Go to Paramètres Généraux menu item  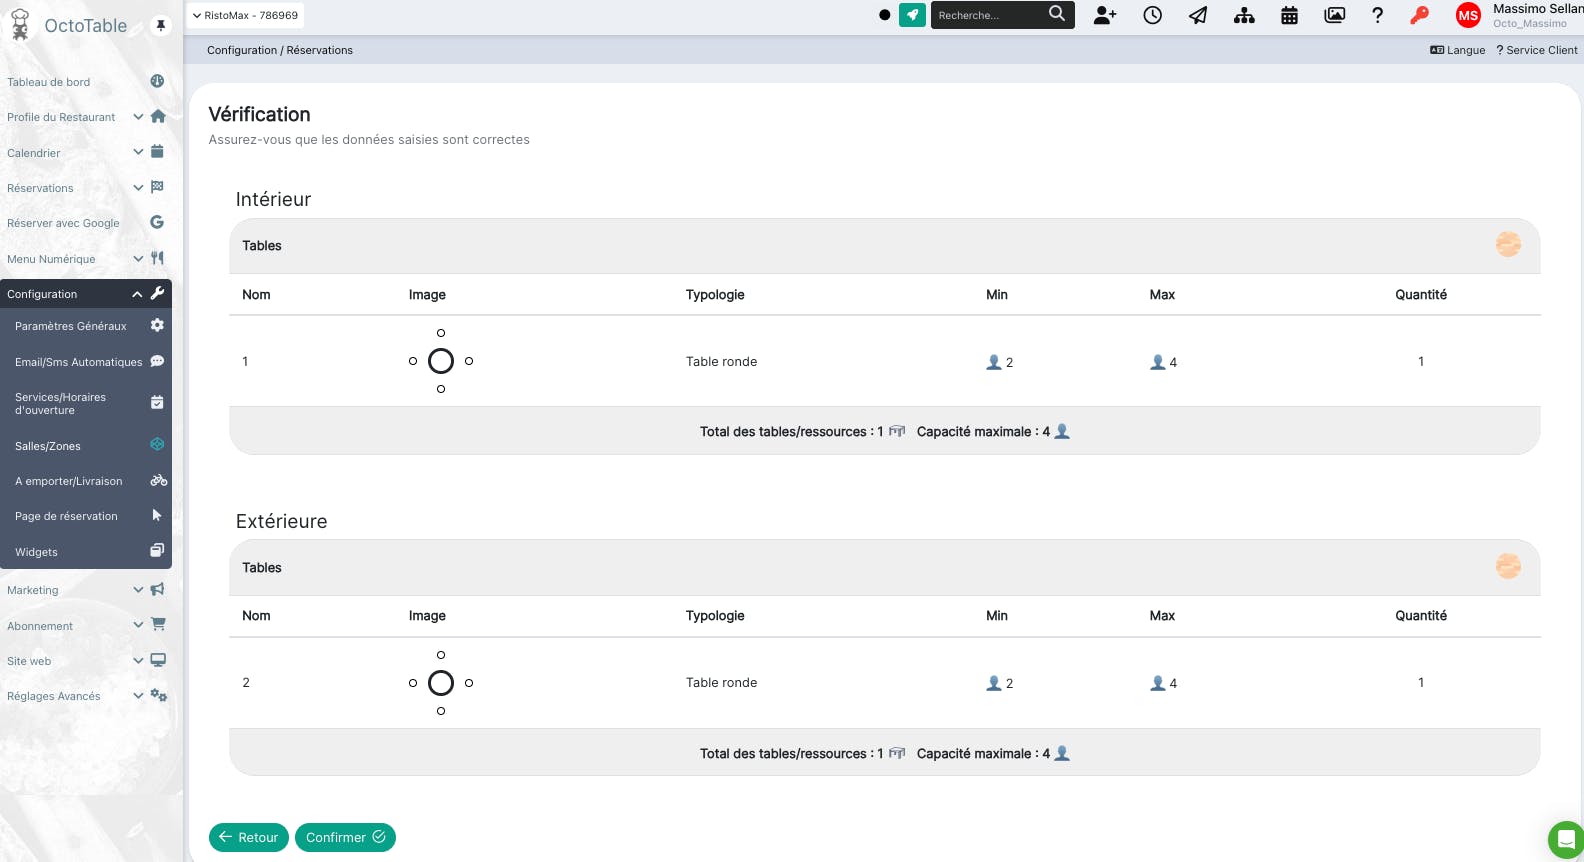pyautogui.click(x=71, y=326)
